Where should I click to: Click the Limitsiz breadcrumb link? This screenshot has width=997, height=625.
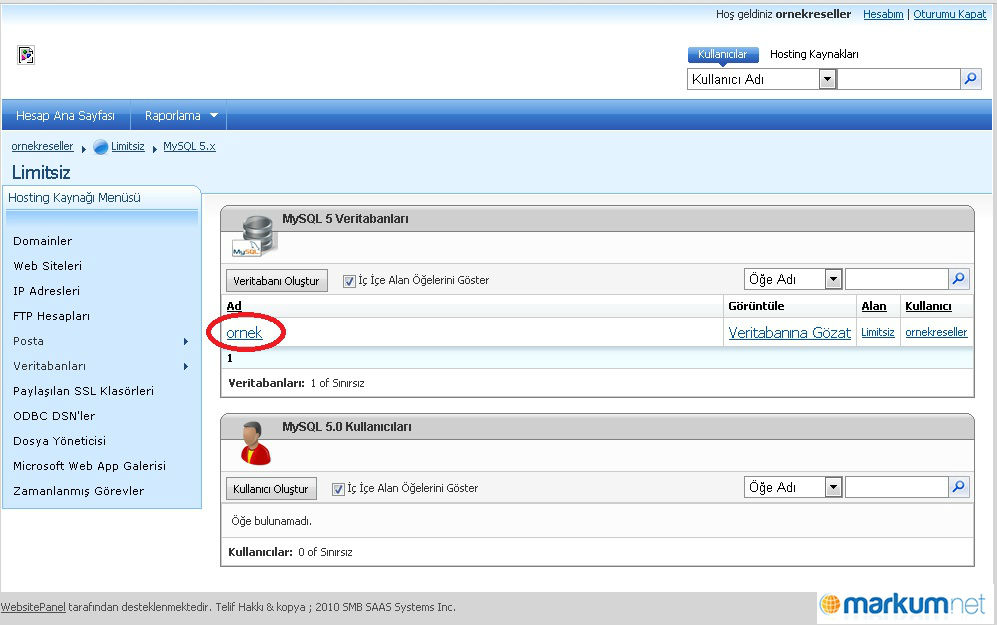point(128,146)
